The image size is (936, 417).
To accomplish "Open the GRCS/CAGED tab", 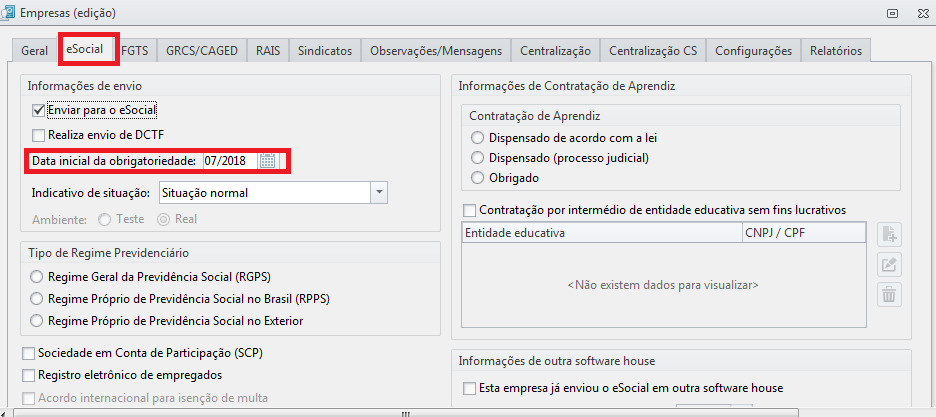I will [202, 51].
